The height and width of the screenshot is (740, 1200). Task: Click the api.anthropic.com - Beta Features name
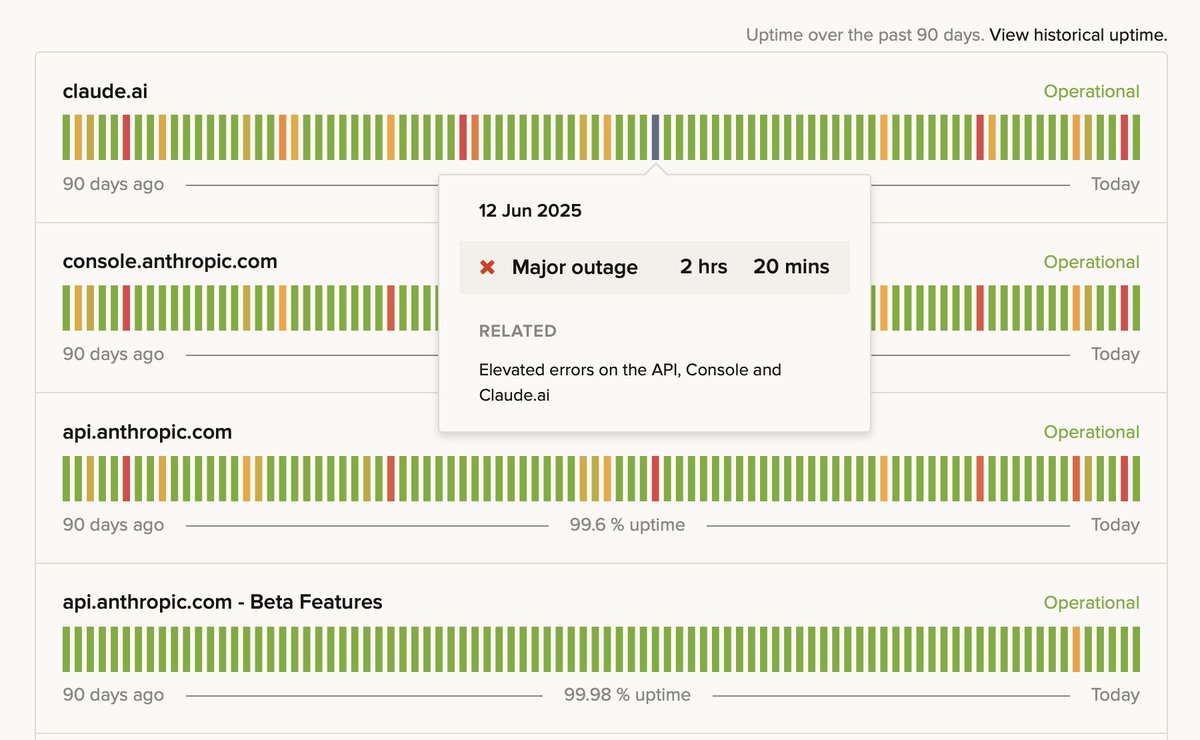tap(222, 602)
